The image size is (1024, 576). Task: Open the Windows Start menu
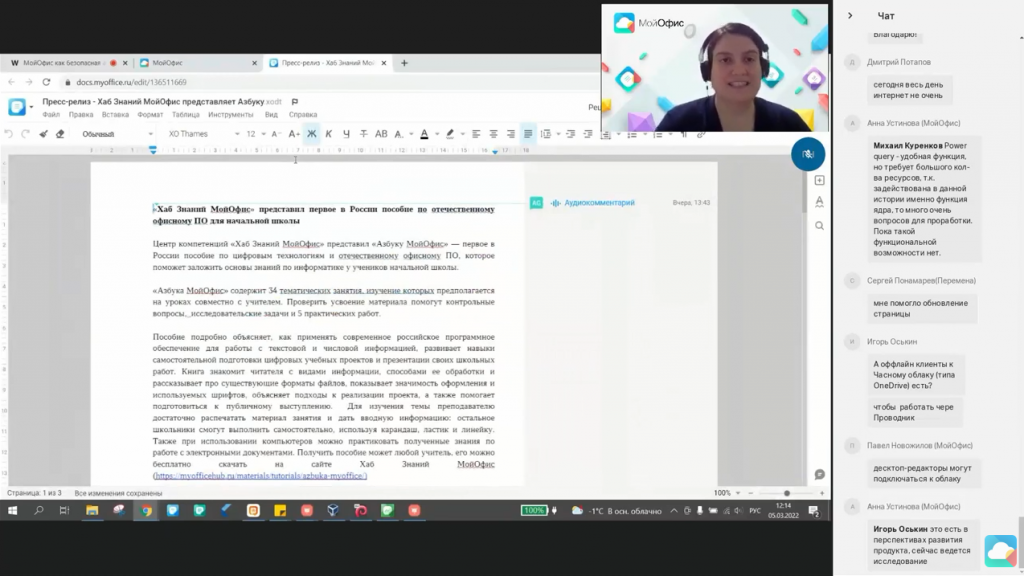point(12,511)
